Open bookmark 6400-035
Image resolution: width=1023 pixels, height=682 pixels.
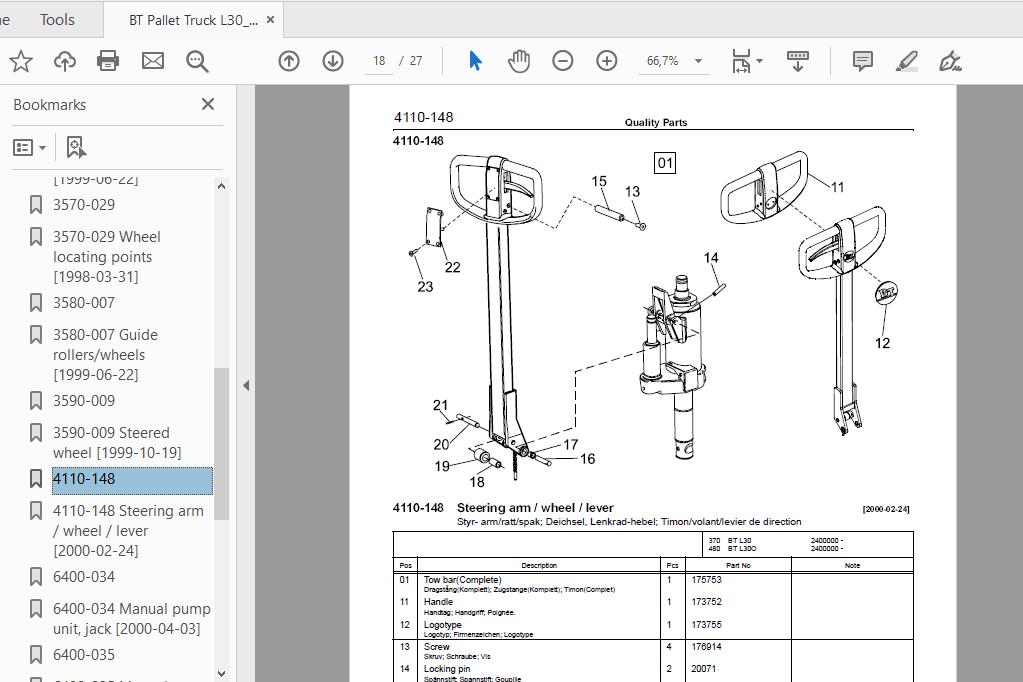click(x=84, y=655)
